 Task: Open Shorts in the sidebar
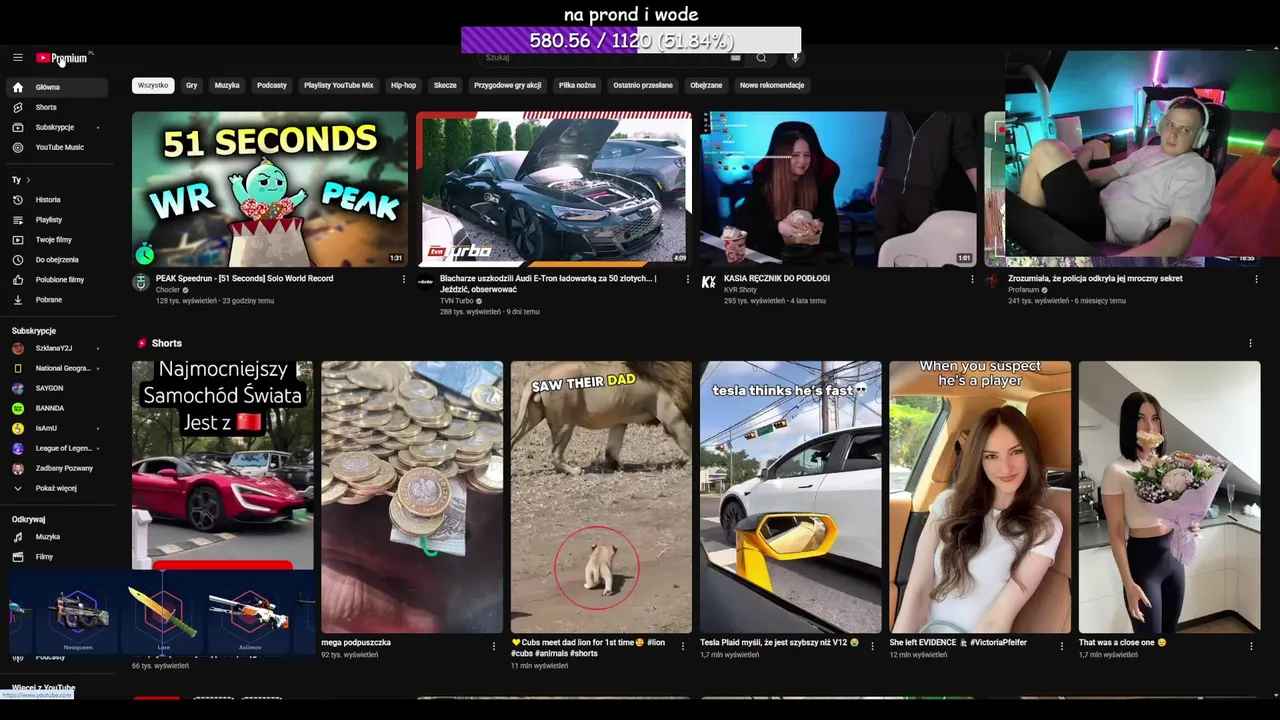pyautogui.click(x=58, y=107)
